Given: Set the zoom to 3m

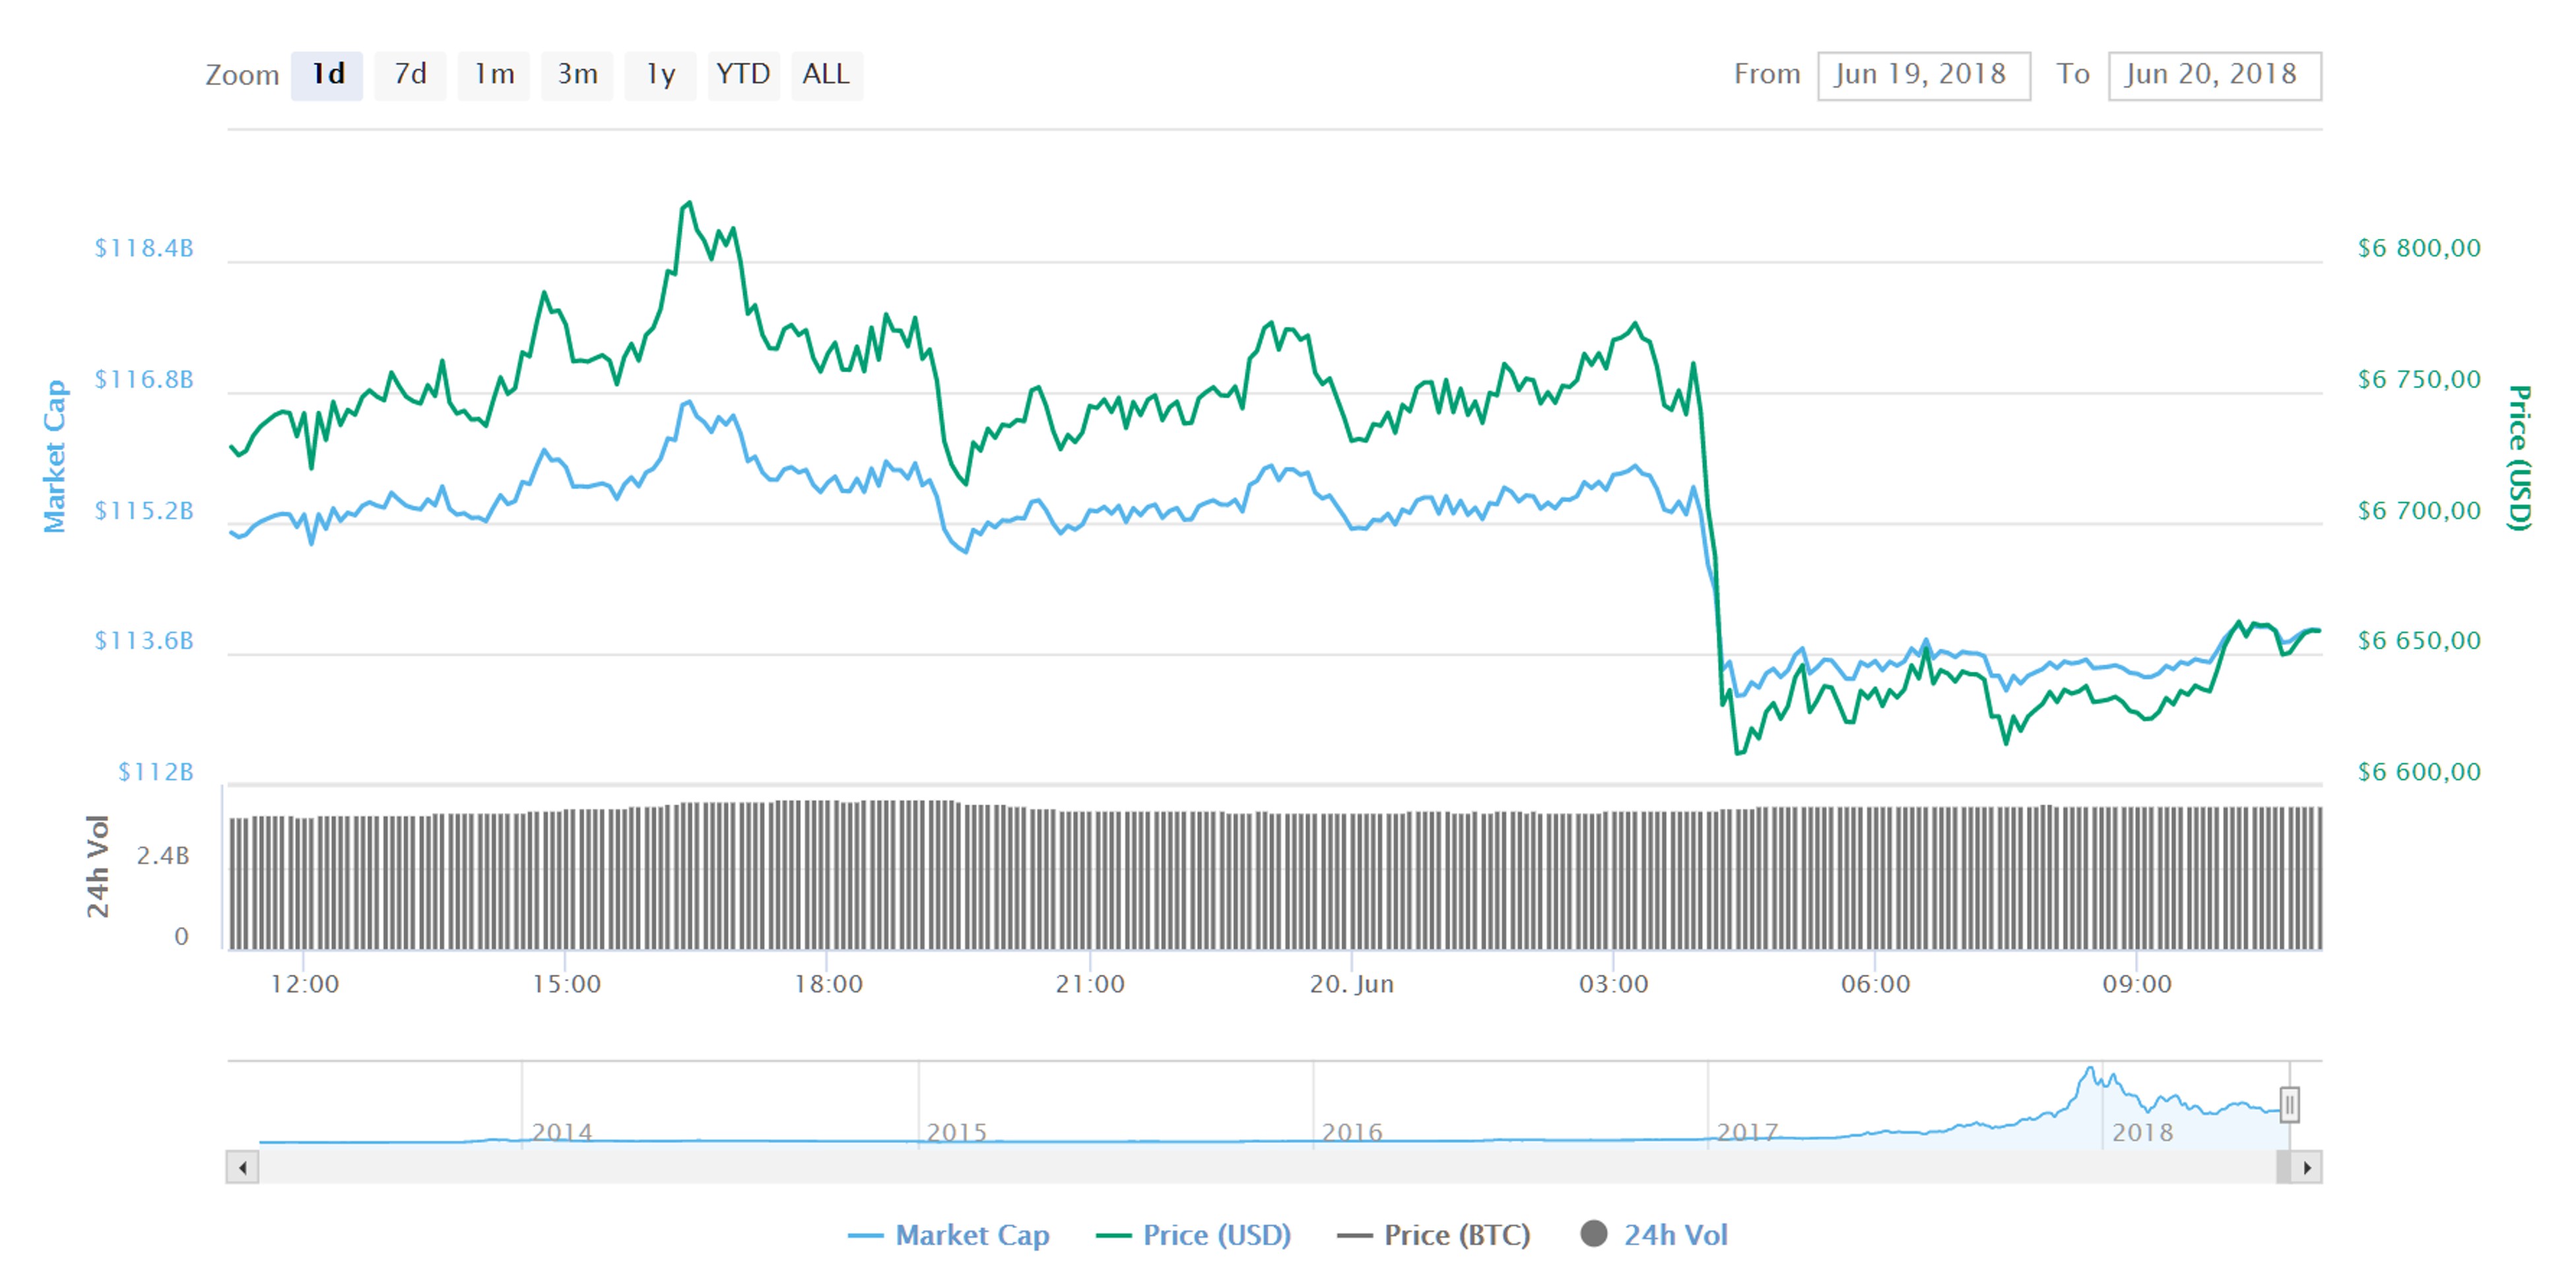Looking at the screenshot, I should click(577, 75).
